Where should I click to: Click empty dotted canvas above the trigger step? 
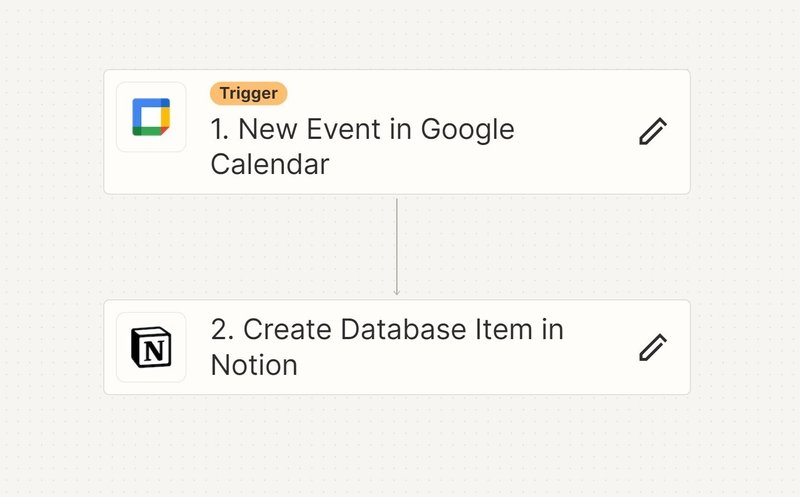397,33
